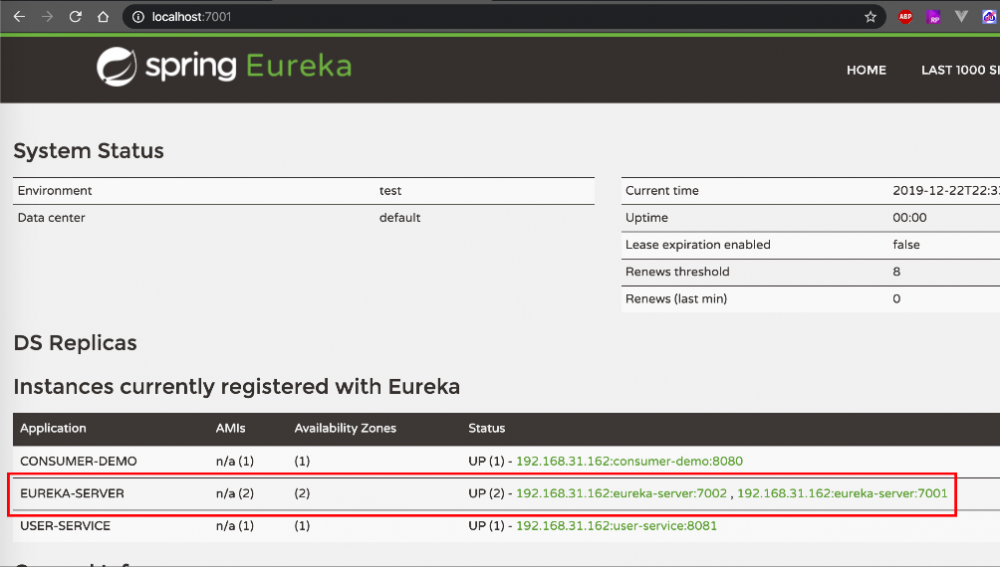1000x567 pixels.
Task: Click the Application column header
Action: [x=53, y=429]
